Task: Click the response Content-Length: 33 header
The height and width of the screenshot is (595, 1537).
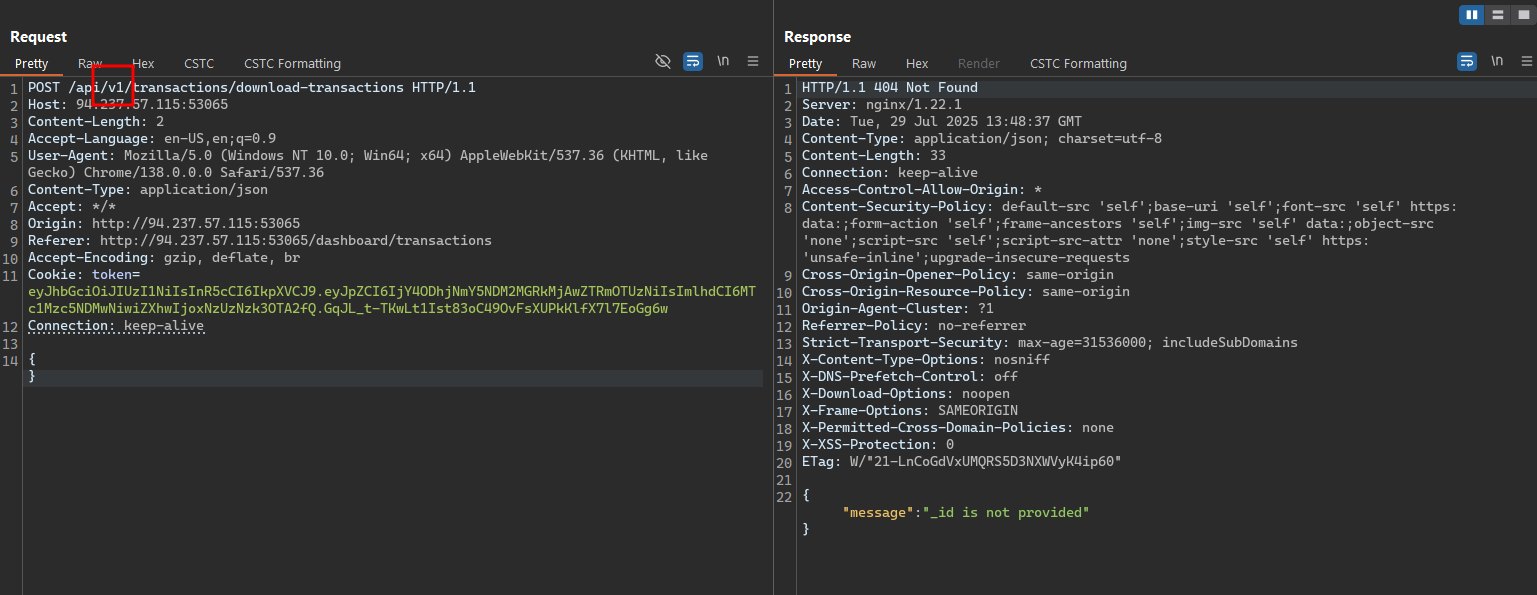Action: point(874,155)
